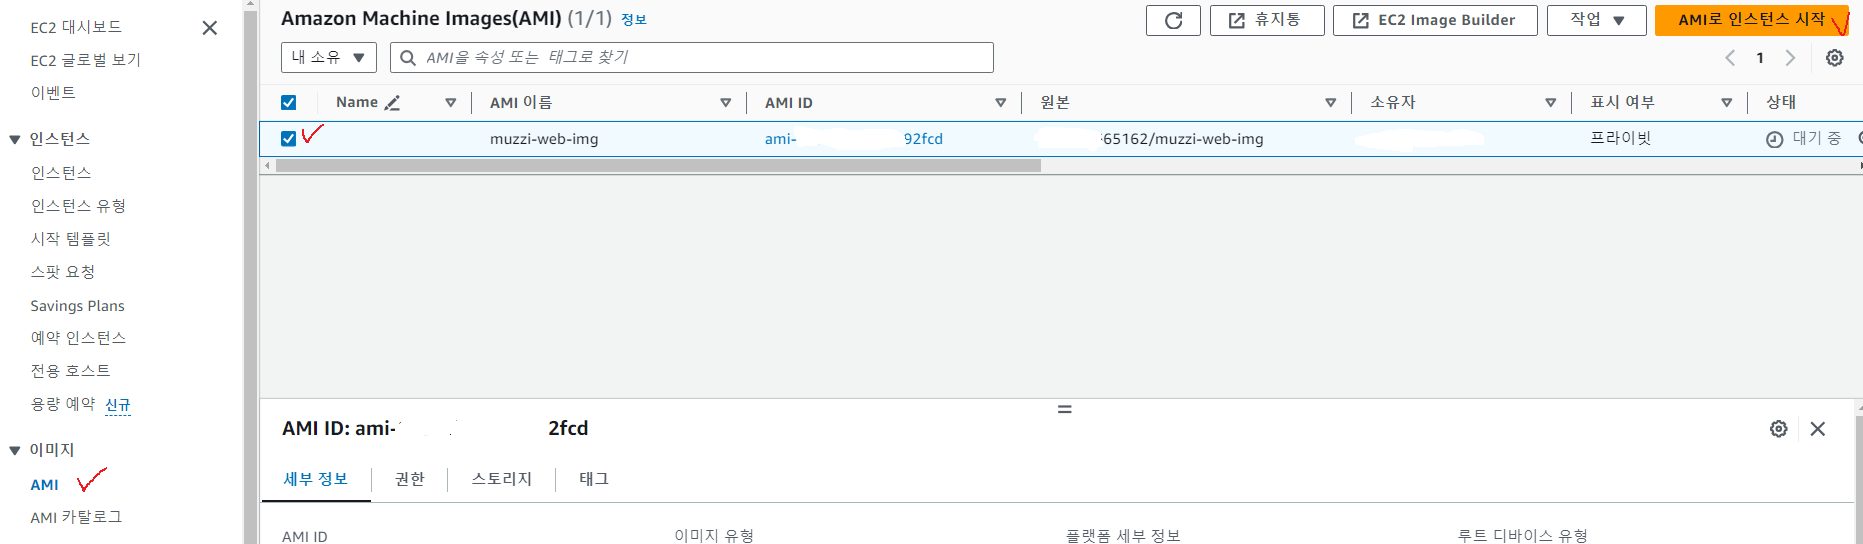Go to previous page of results
The height and width of the screenshot is (544, 1863).
1730,58
